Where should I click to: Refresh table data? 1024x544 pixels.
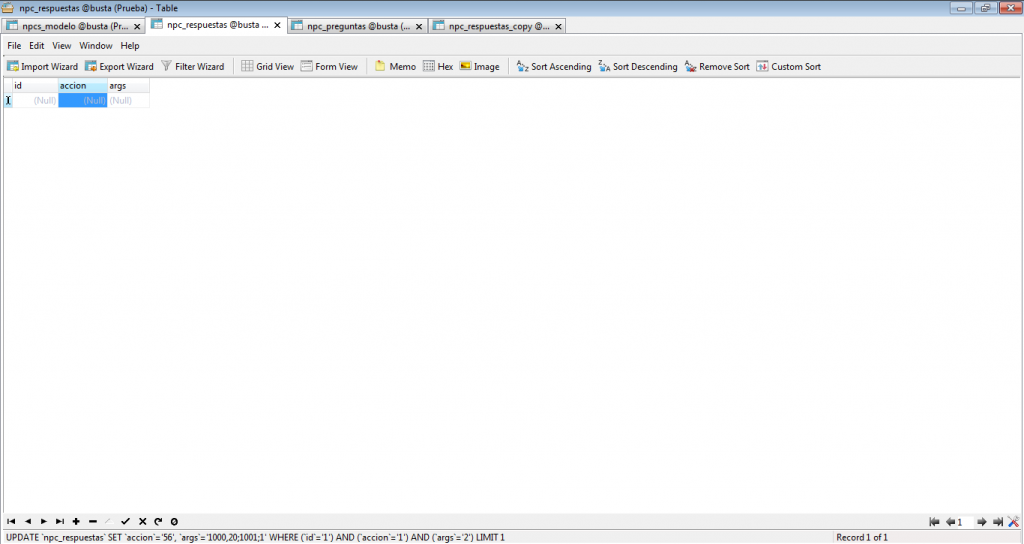tap(158, 521)
